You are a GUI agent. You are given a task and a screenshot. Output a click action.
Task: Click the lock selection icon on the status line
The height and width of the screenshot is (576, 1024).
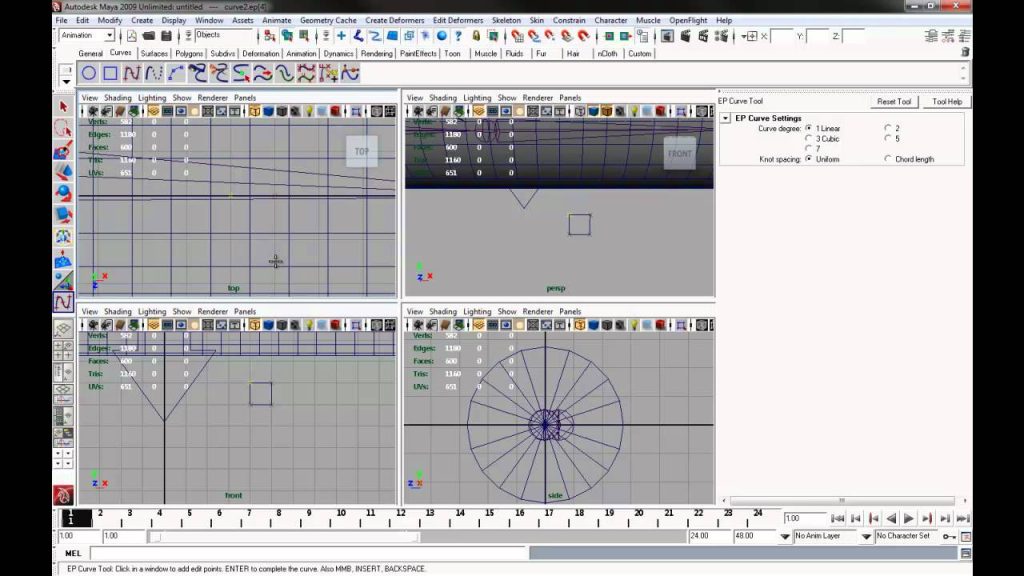tap(476, 36)
